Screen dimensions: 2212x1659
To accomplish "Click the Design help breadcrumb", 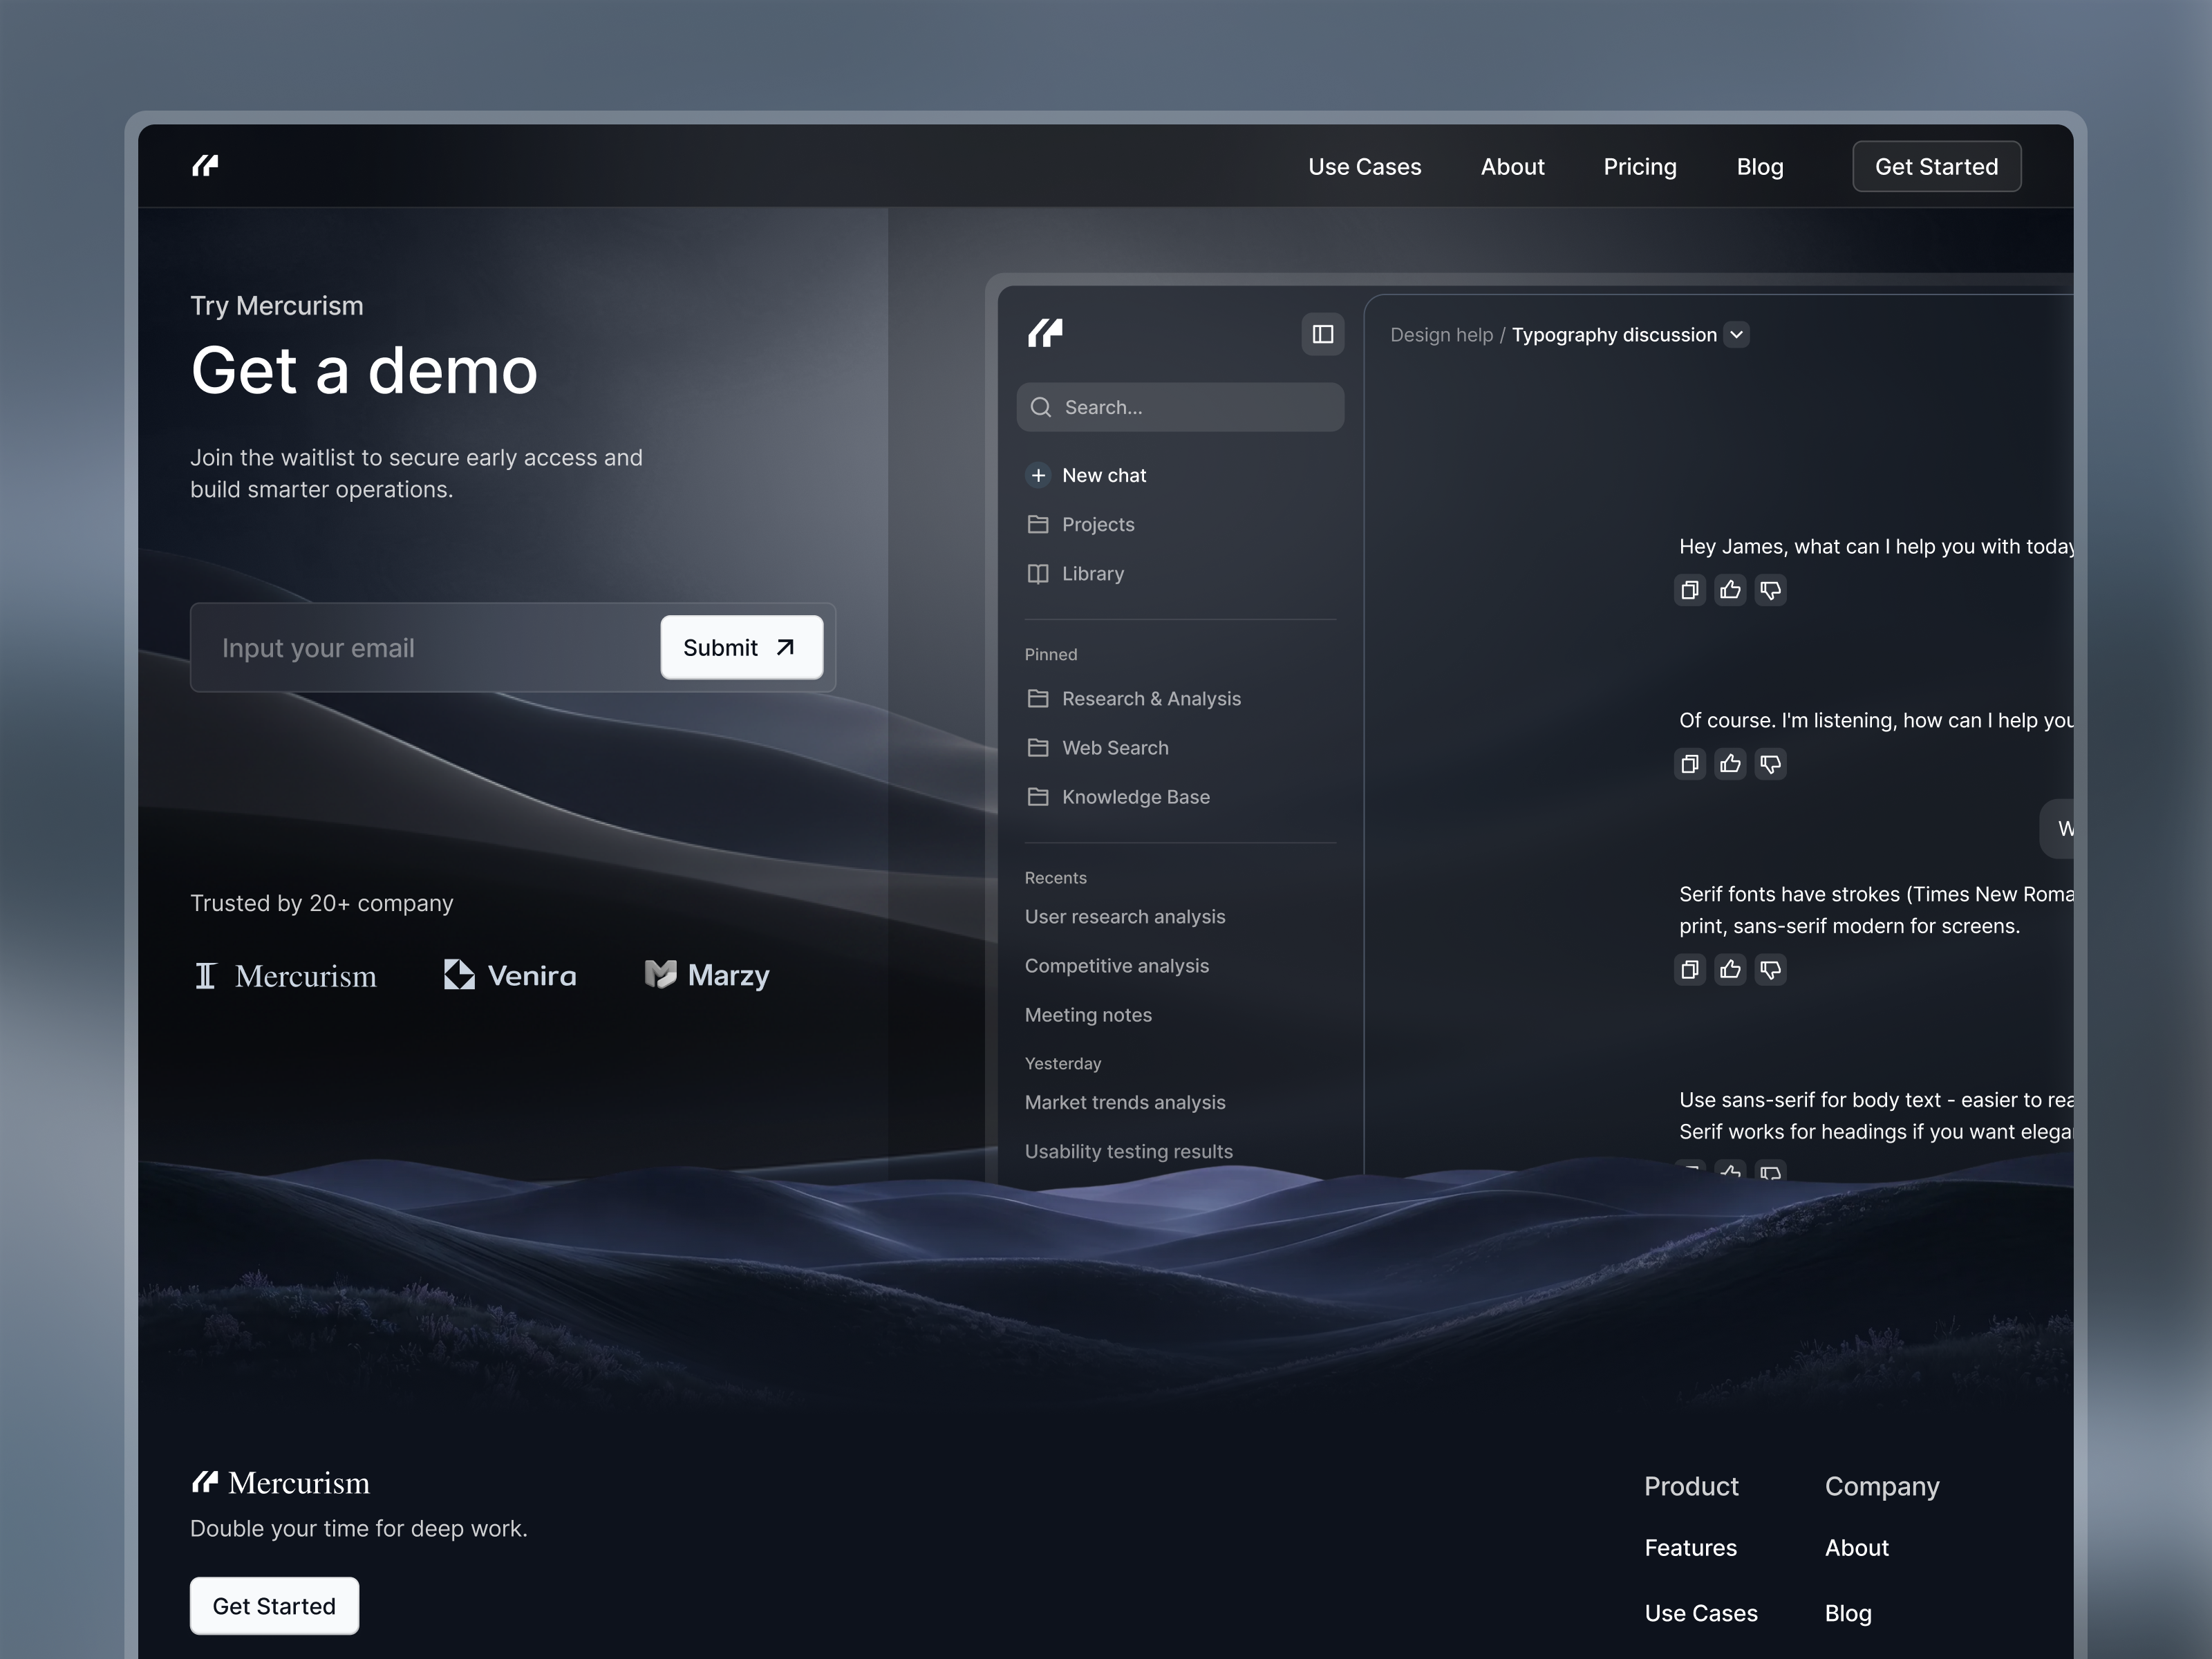I will pyautogui.click(x=1441, y=335).
